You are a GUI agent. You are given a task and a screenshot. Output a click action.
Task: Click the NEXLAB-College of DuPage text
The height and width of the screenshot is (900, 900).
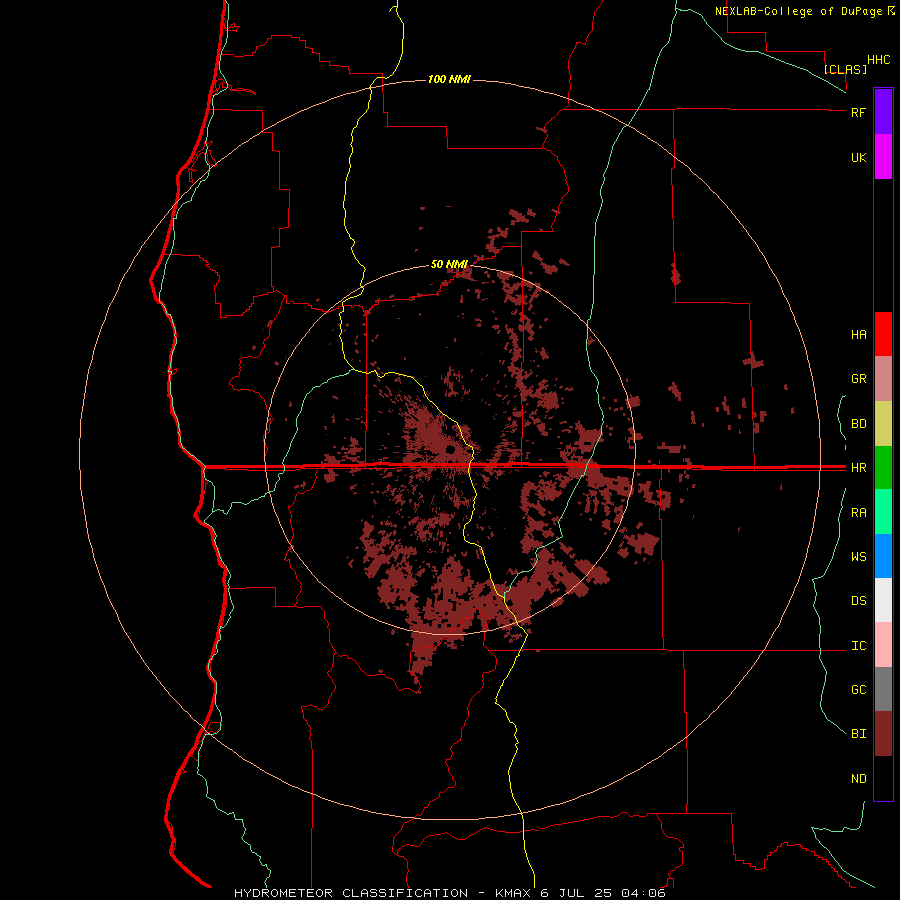(798, 11)
